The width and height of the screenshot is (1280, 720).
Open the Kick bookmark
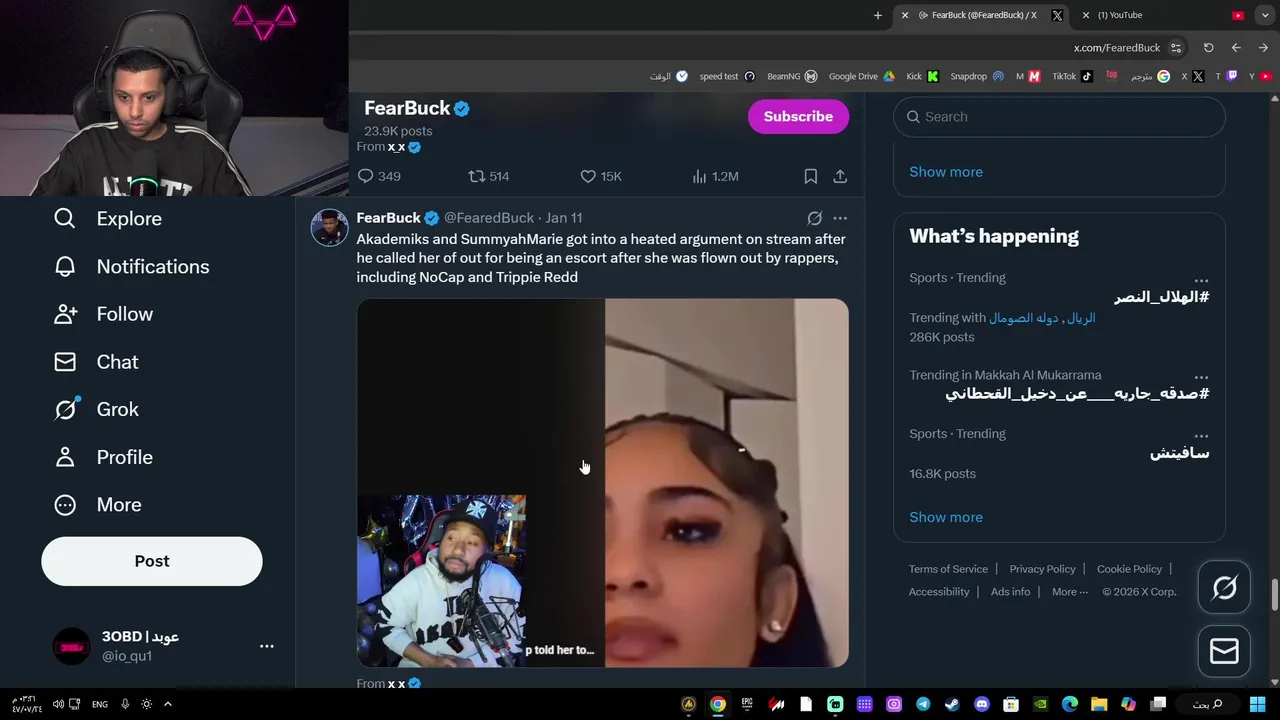coord(922,76)
